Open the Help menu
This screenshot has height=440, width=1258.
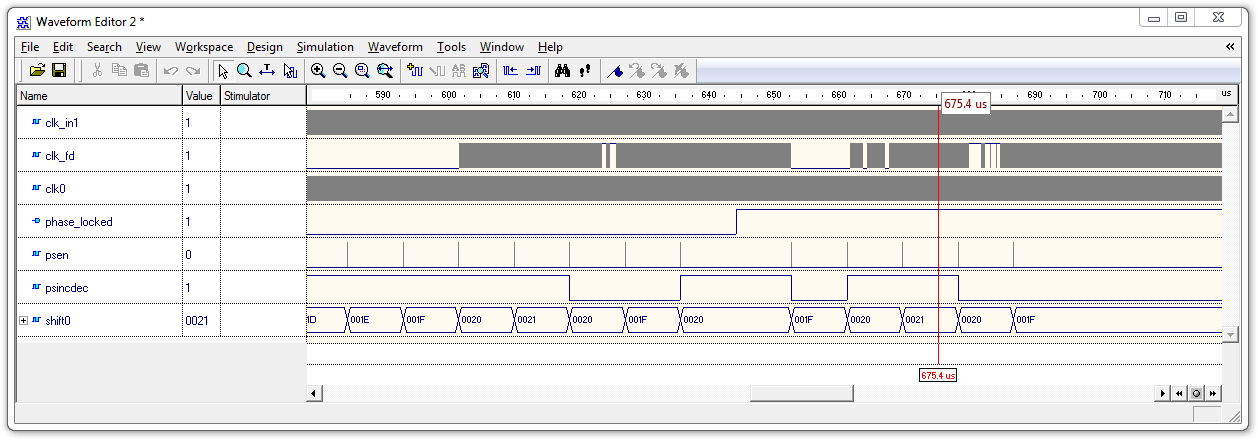[550, 47]
